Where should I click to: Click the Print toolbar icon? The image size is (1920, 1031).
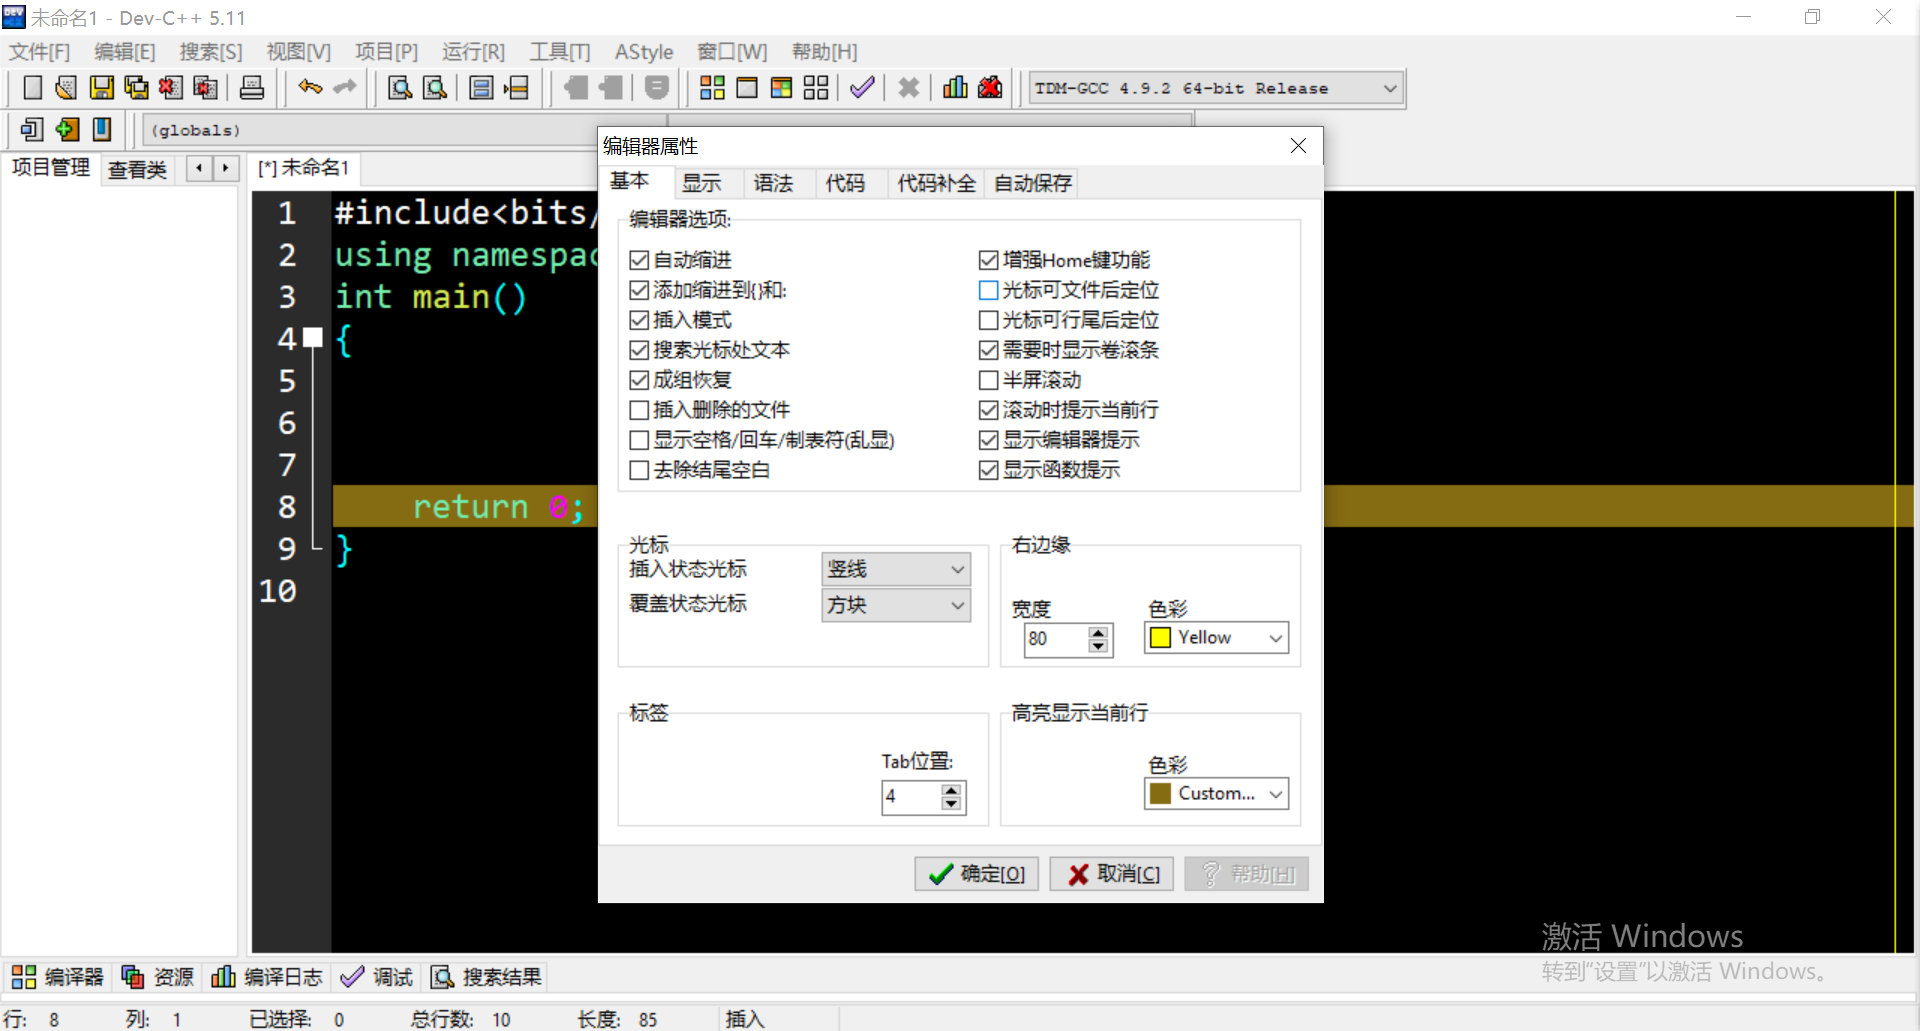pos(252,88)
